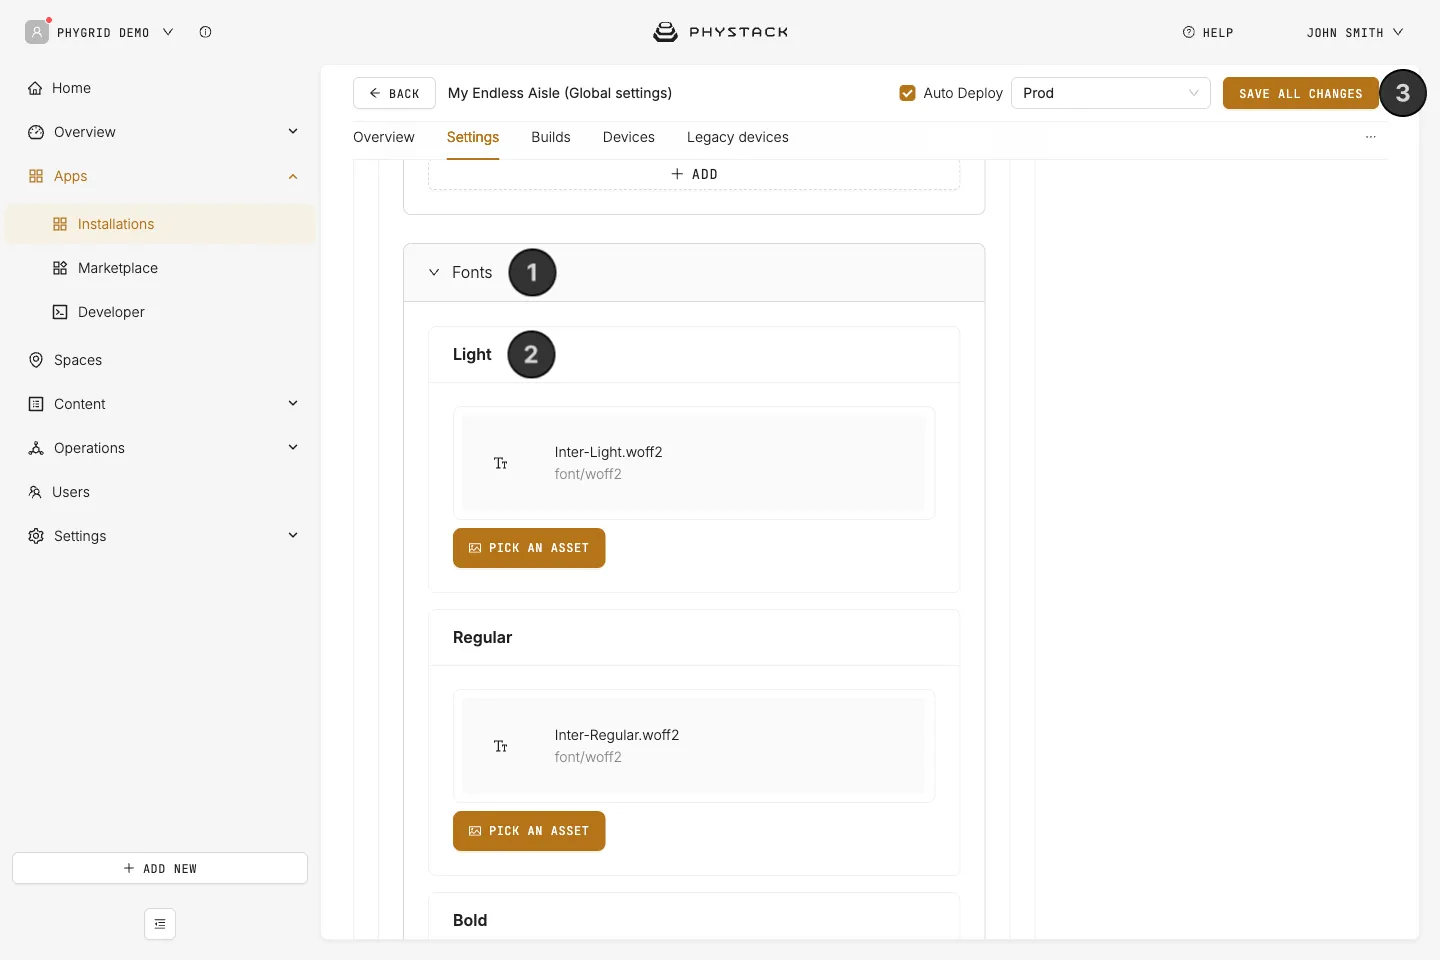Click the Back button
The image size is (1440, 960).
[x=394, y=93]
